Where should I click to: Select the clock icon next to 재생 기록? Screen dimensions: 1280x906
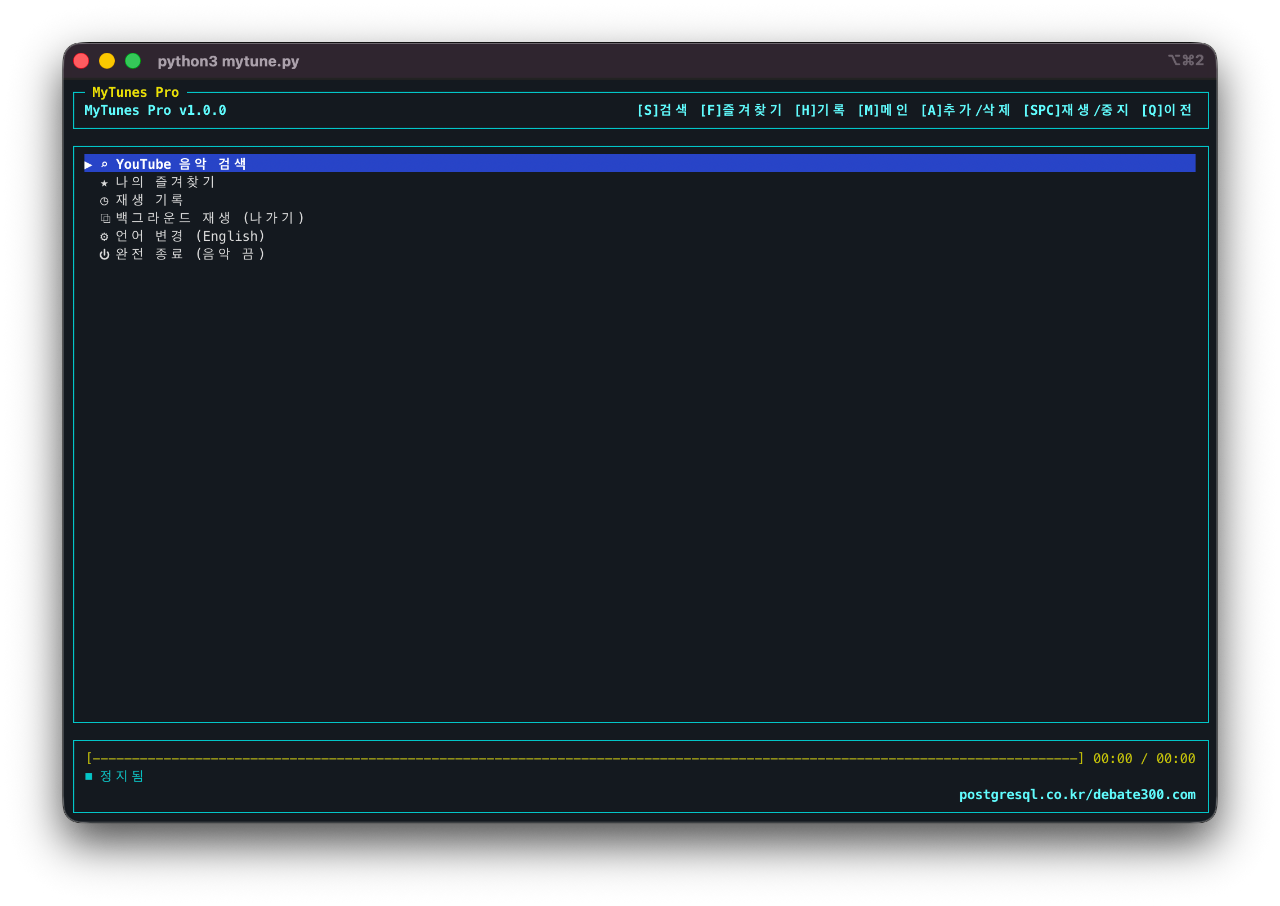(x=104, y=200)
